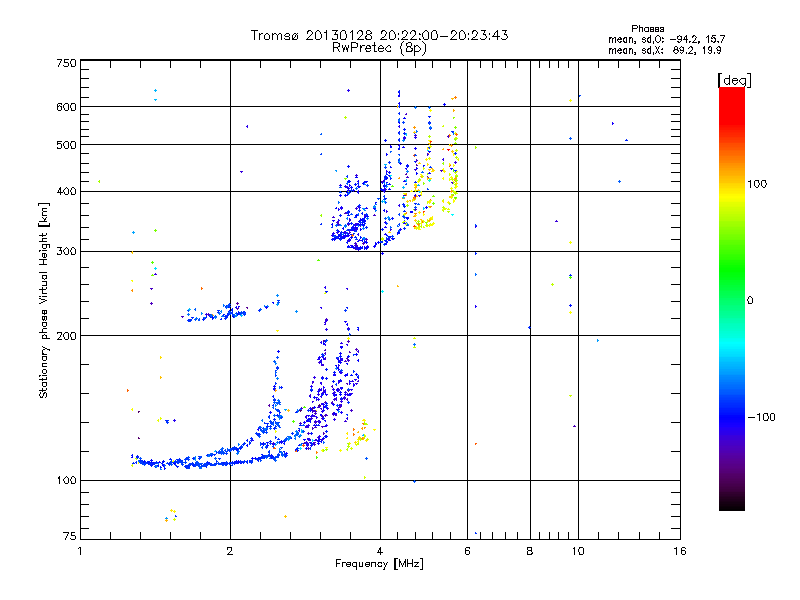This screenshot has height=600, width=800.
Task: Click the colorbar tick label '100'
Action: coord(757,184)
